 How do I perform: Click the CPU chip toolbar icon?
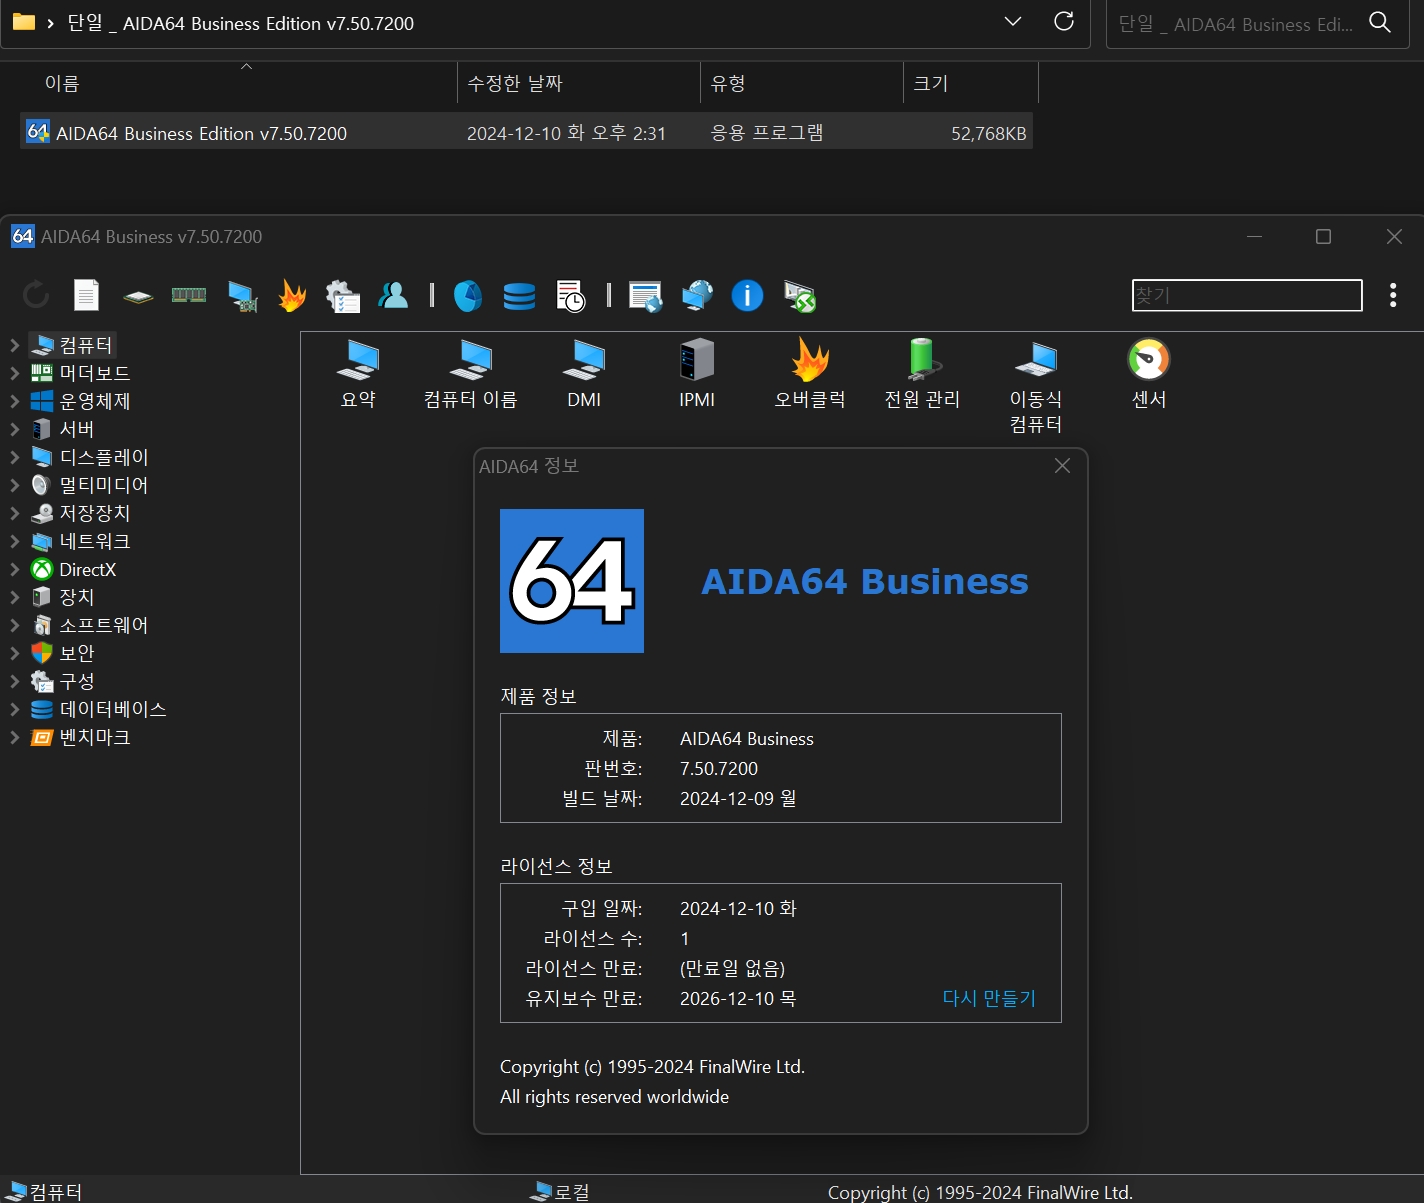coord(138,296)
